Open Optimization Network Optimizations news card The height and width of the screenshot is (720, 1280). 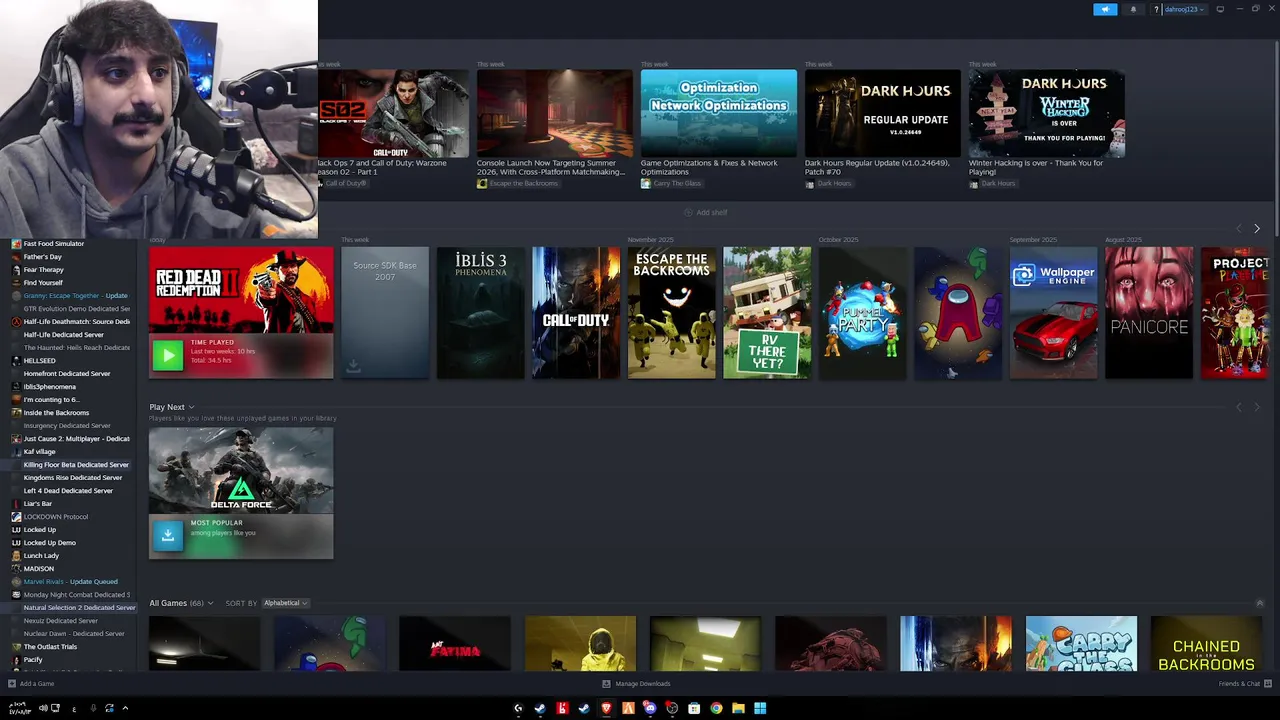pos(719,113)
